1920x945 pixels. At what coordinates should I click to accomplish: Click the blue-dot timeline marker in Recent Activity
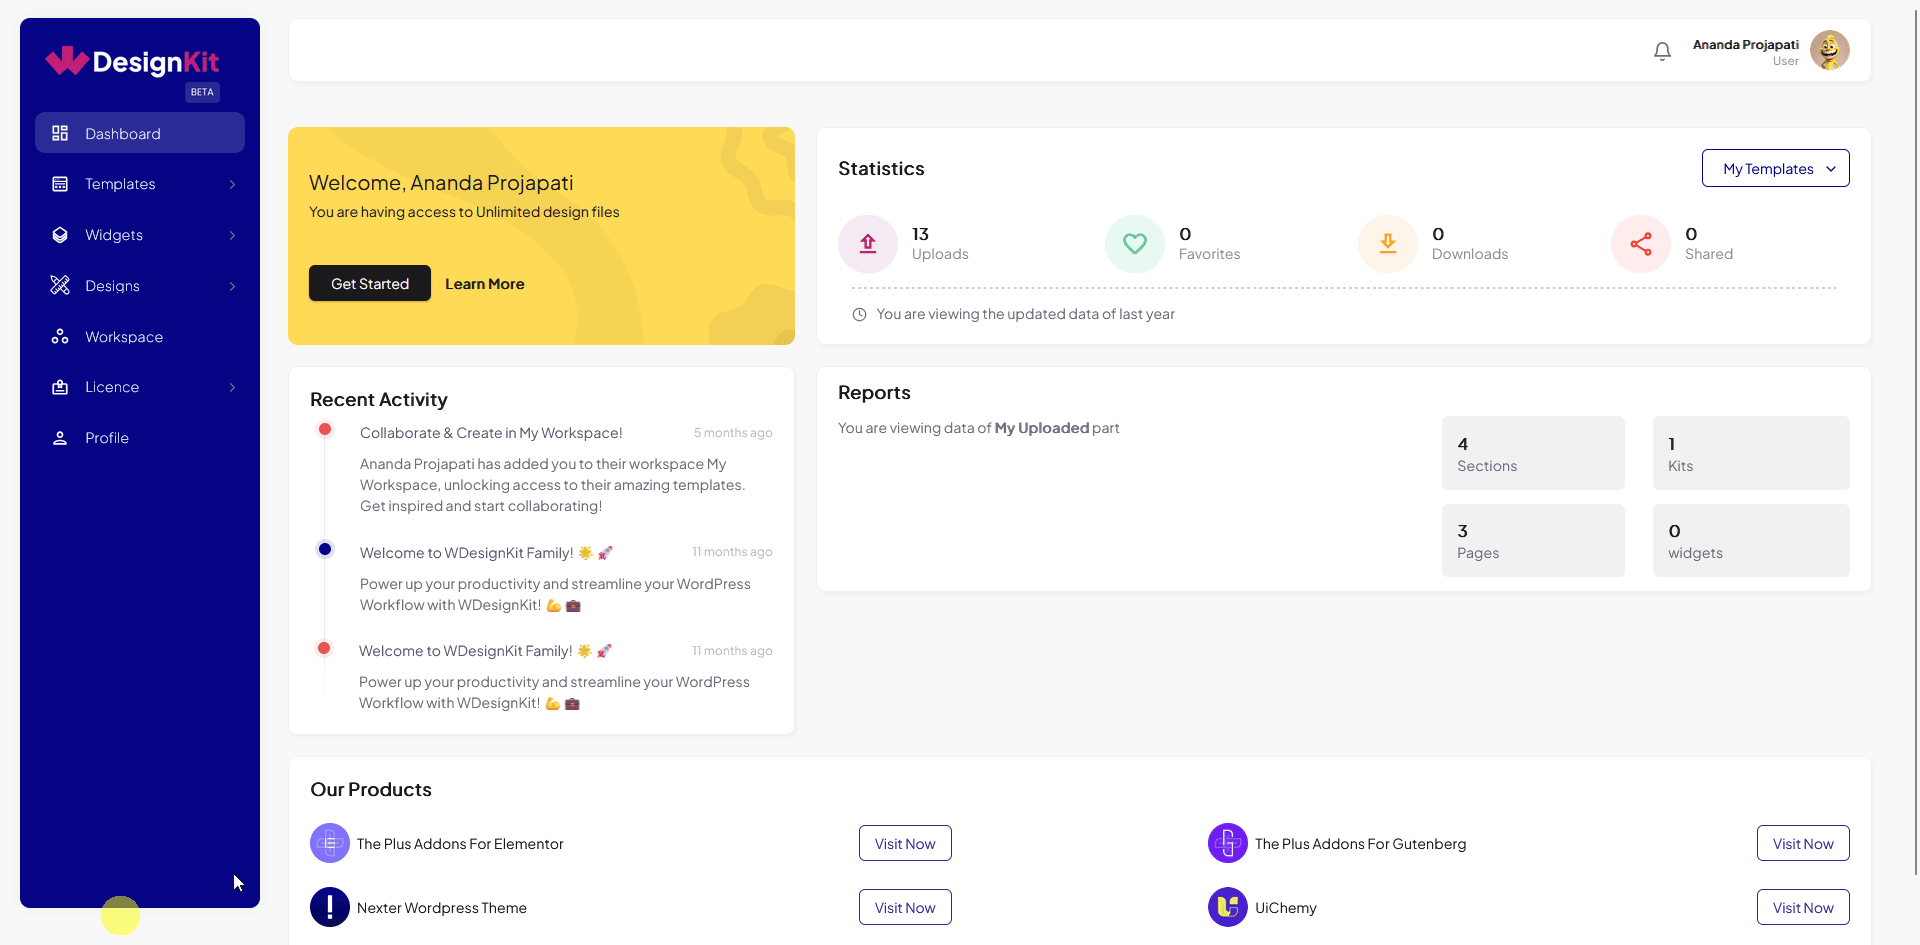tap(325, 549)
